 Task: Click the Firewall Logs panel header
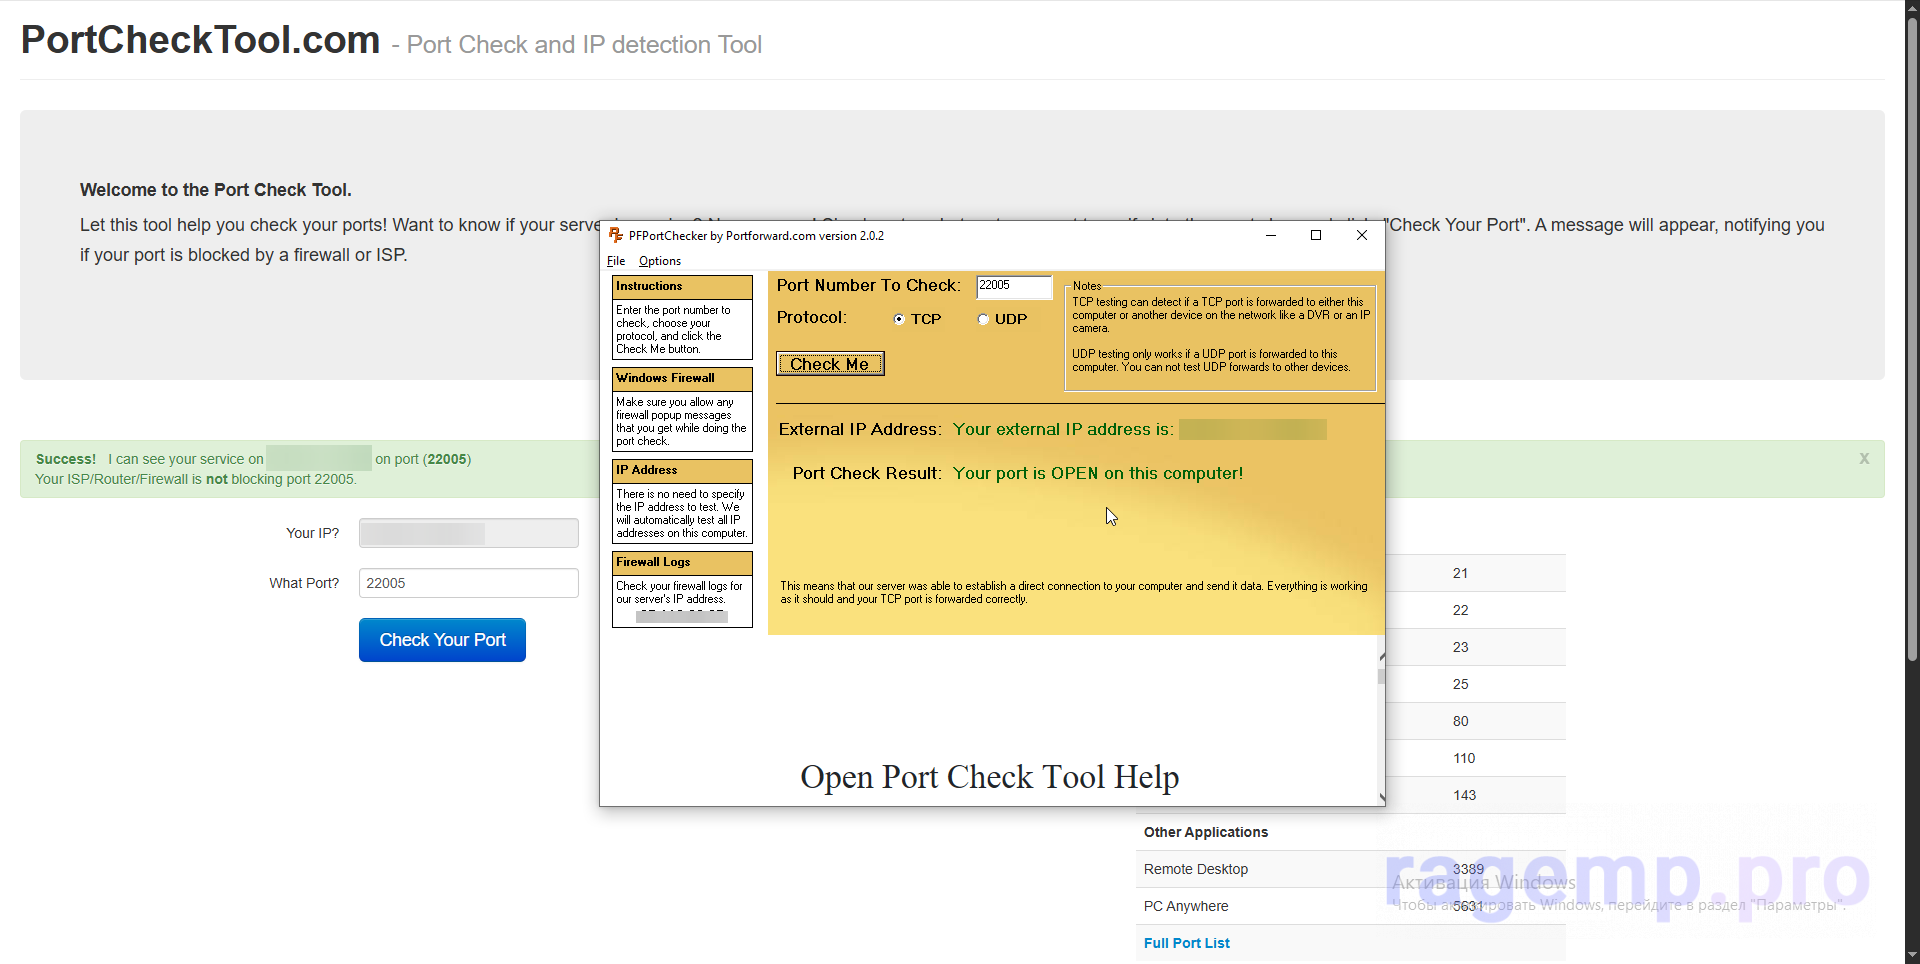tap(682, 563)
